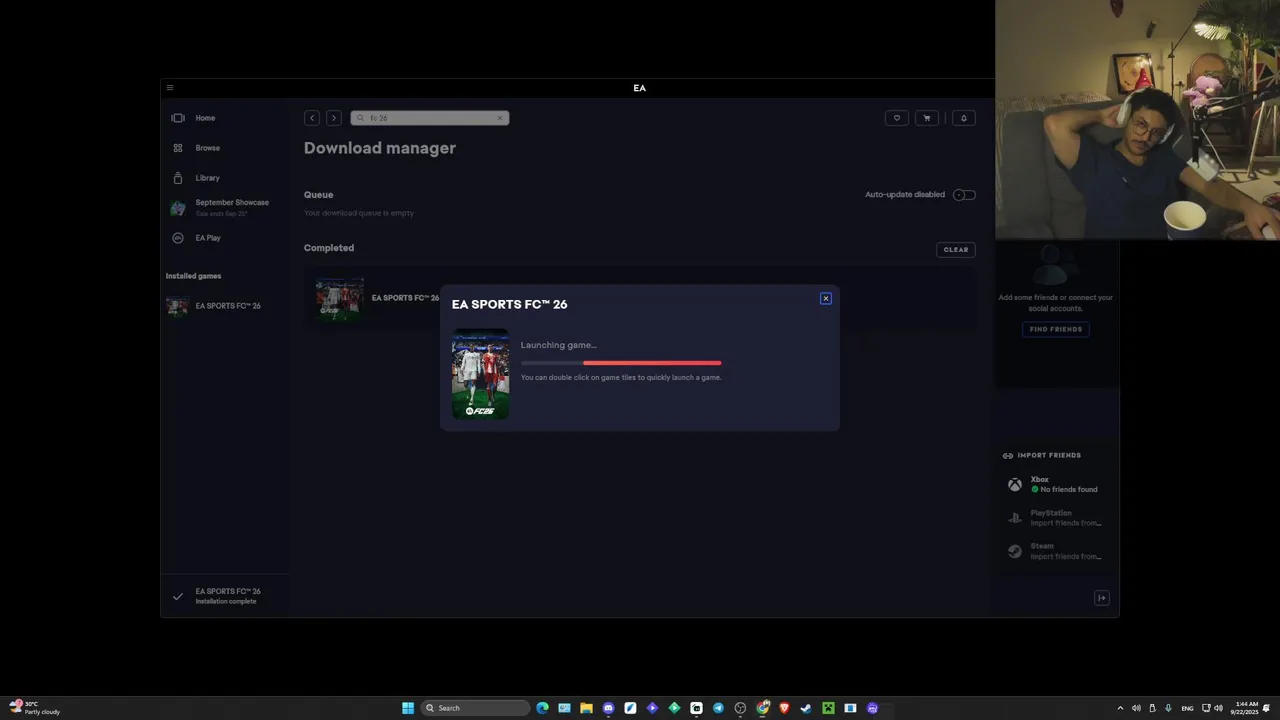Click the Queue section label
Image resolution: width=1280 pixels, height=720 pixels.
click(x=319, y=195)
